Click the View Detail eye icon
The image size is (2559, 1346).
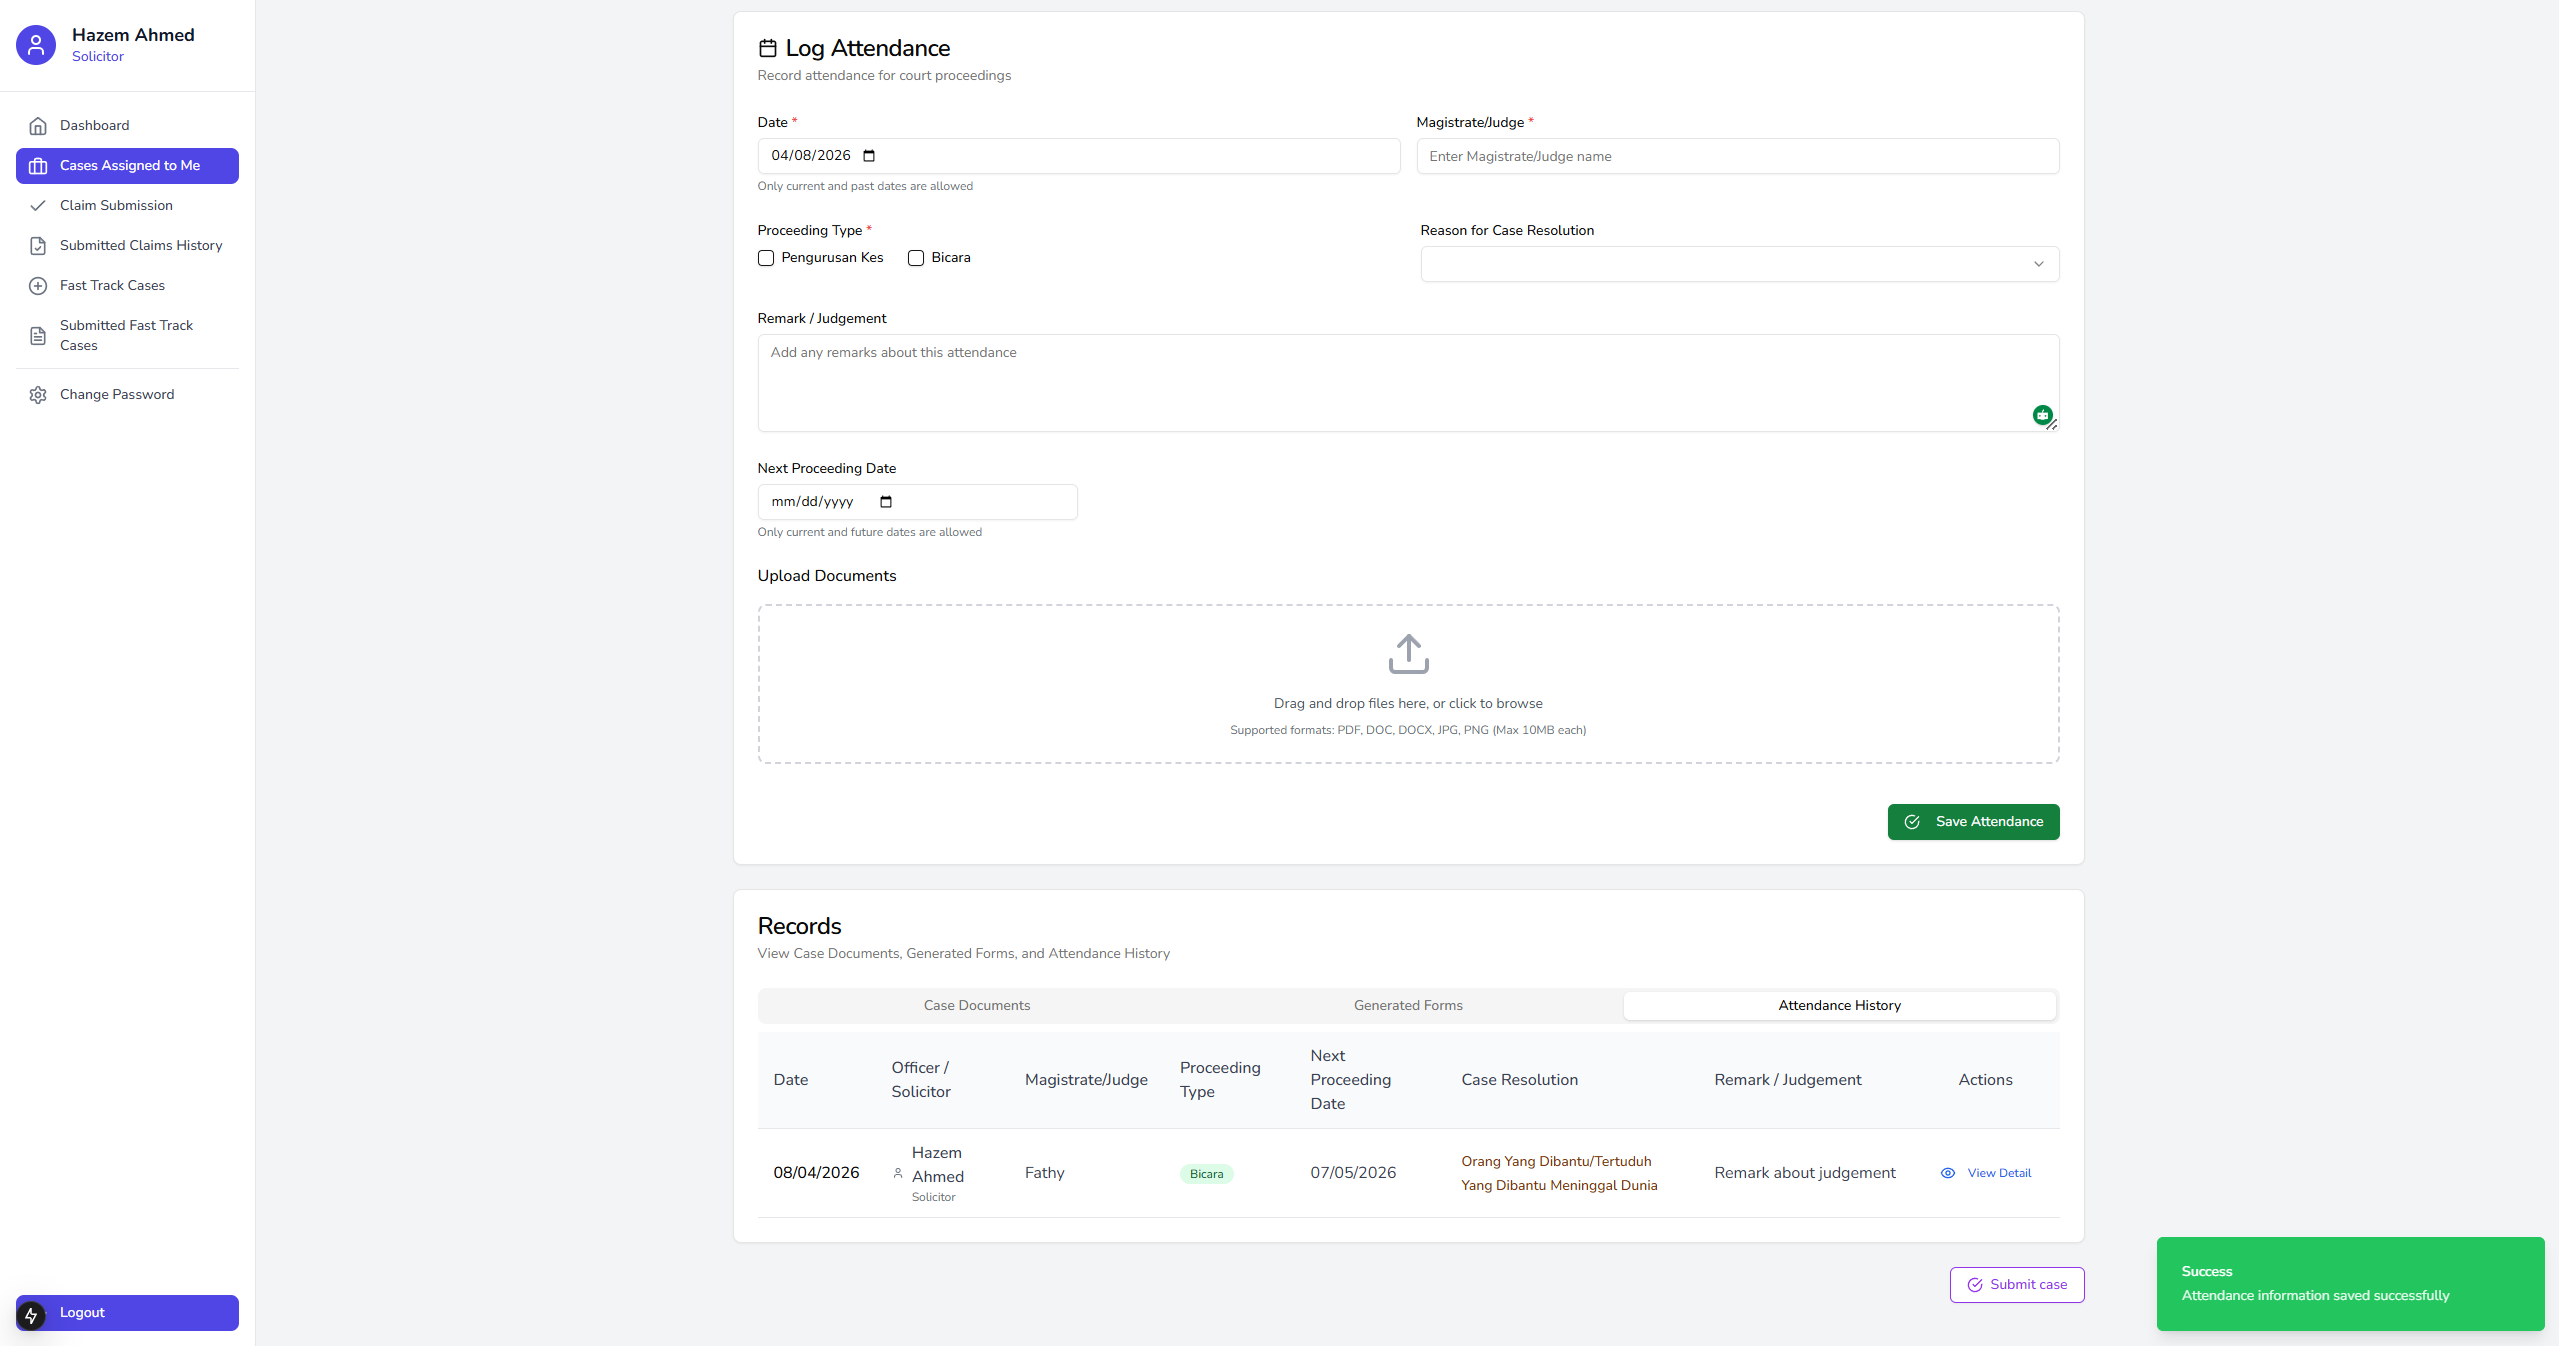tap(1948, 1173)
